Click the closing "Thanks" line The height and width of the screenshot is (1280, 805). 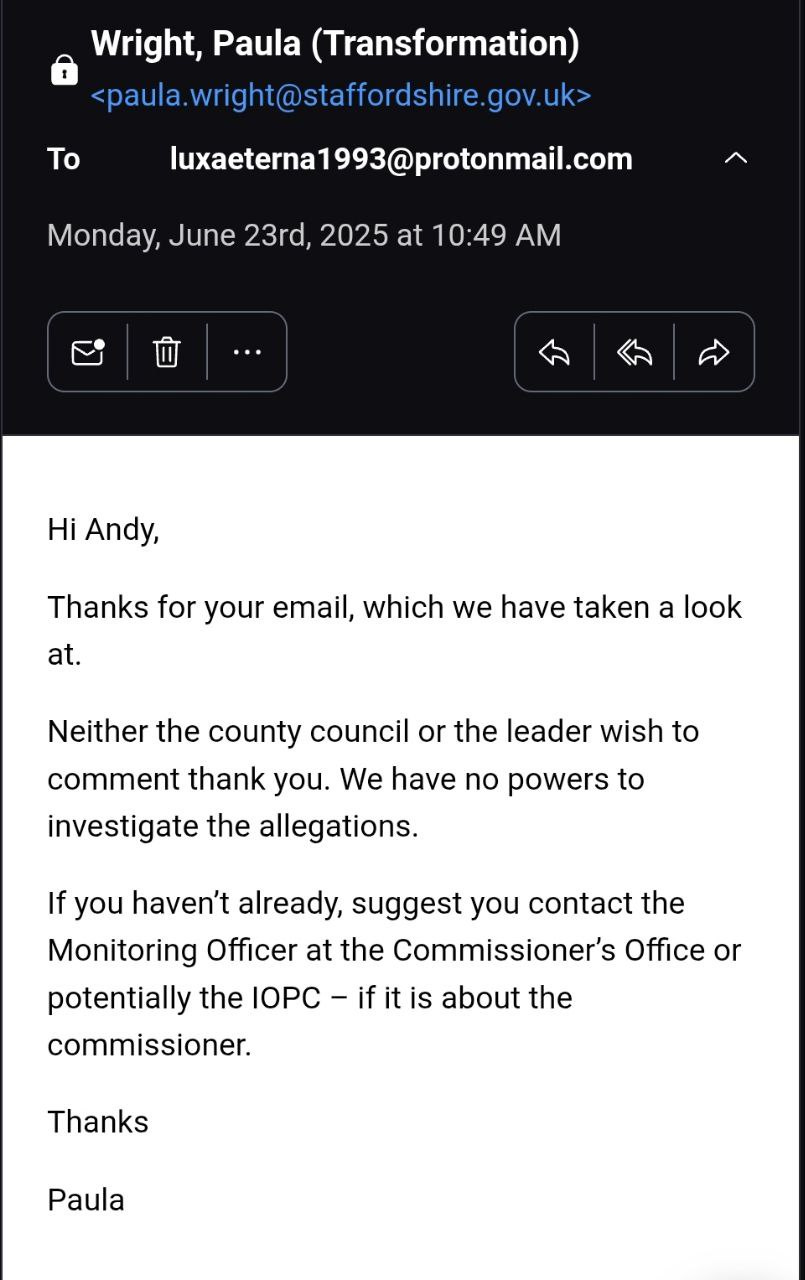tap(98, 1122)
